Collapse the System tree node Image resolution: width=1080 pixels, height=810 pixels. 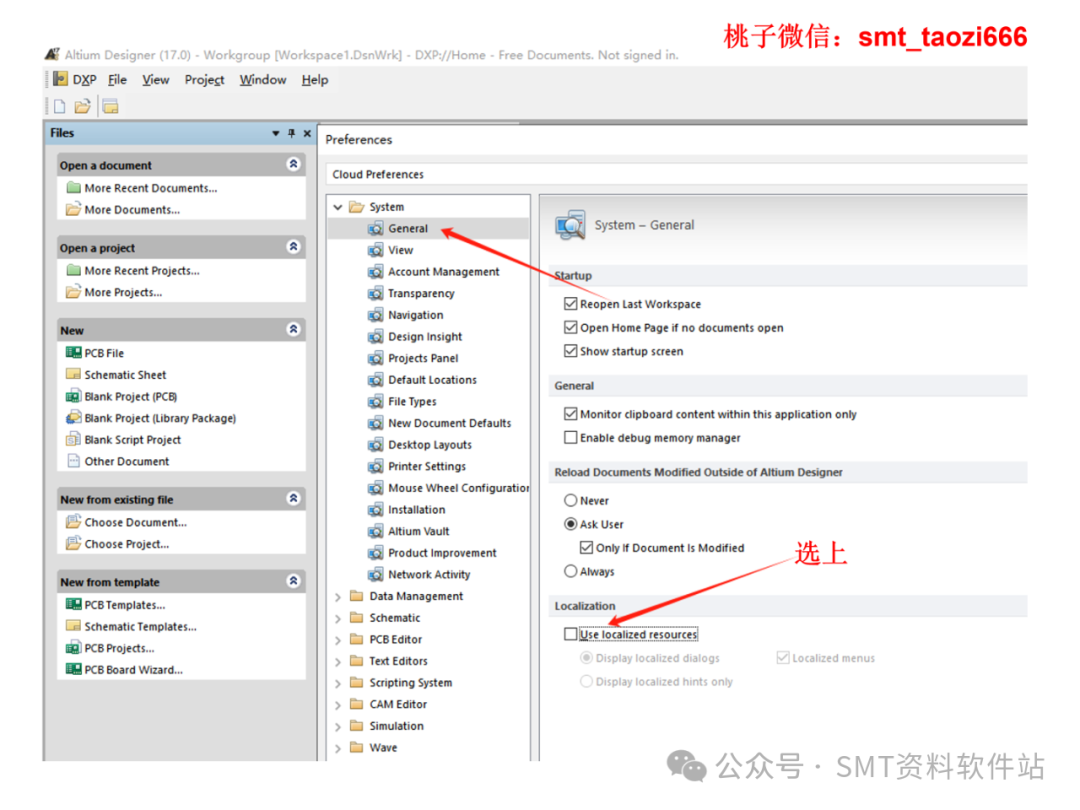point(337,206)
